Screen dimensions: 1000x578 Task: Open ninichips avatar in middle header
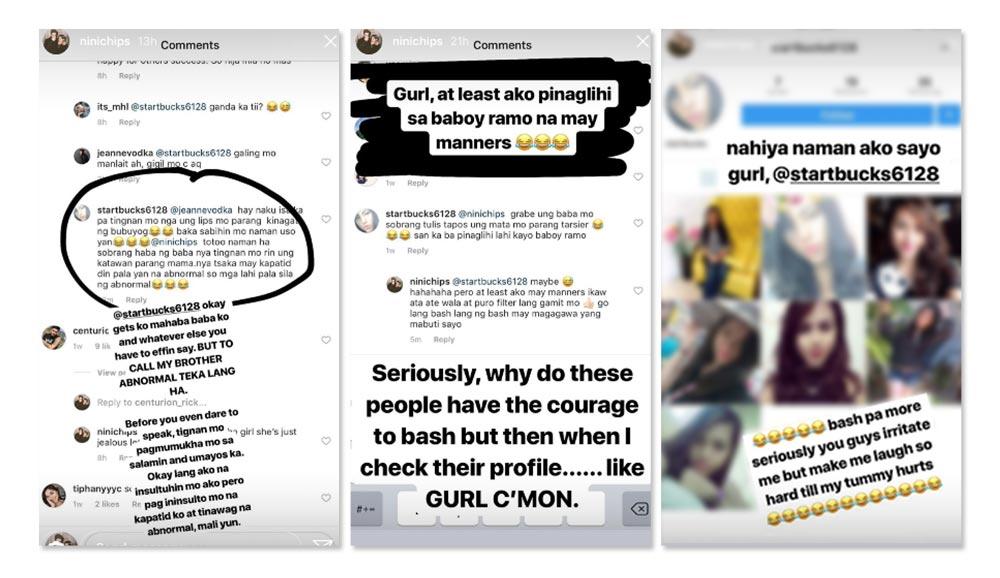[368, 41]
